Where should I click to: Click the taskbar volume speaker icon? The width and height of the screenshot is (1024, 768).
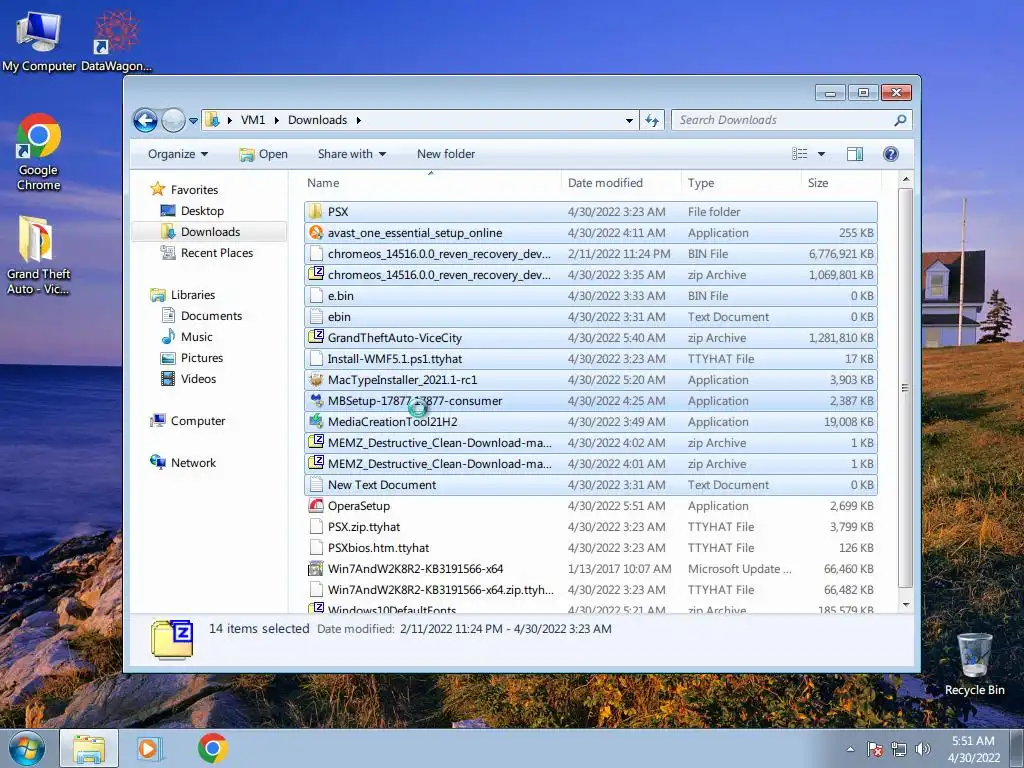pos(922,749)
